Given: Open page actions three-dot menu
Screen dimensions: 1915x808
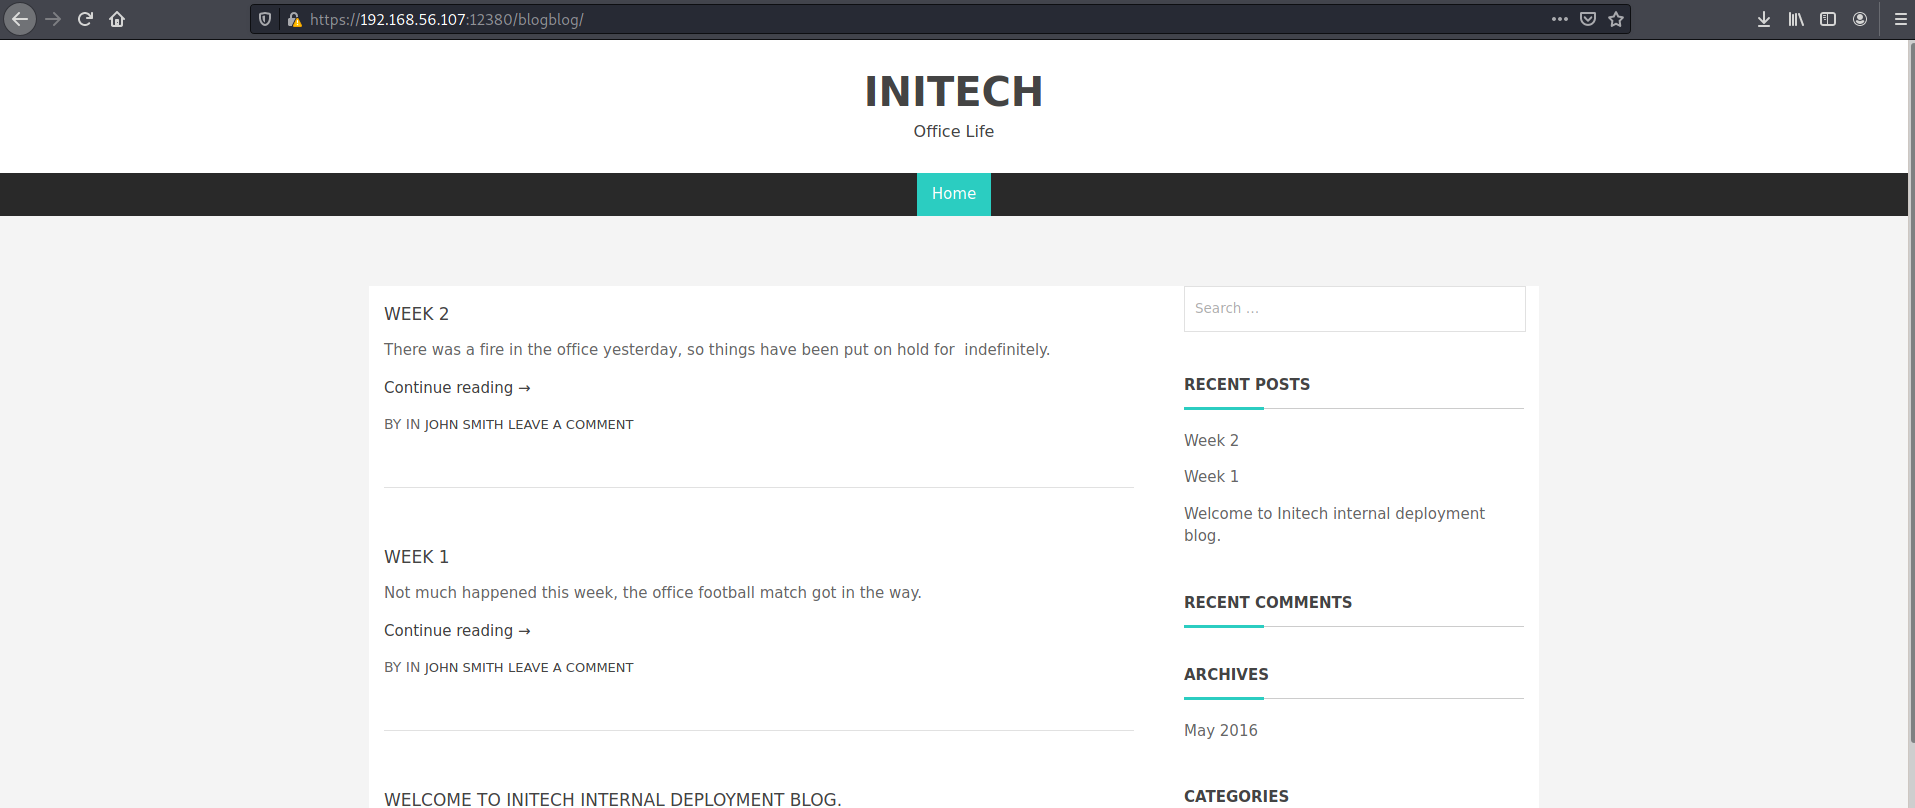Looking at the screenshot, I should pyautogui.click(x=1559, y=19).
